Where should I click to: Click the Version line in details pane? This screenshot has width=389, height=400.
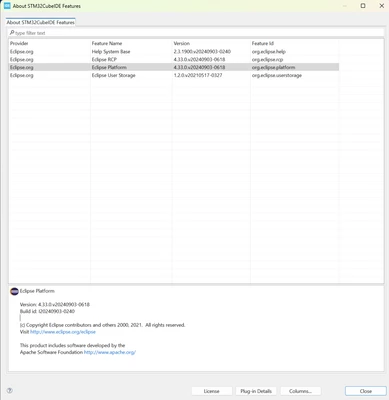55,304
